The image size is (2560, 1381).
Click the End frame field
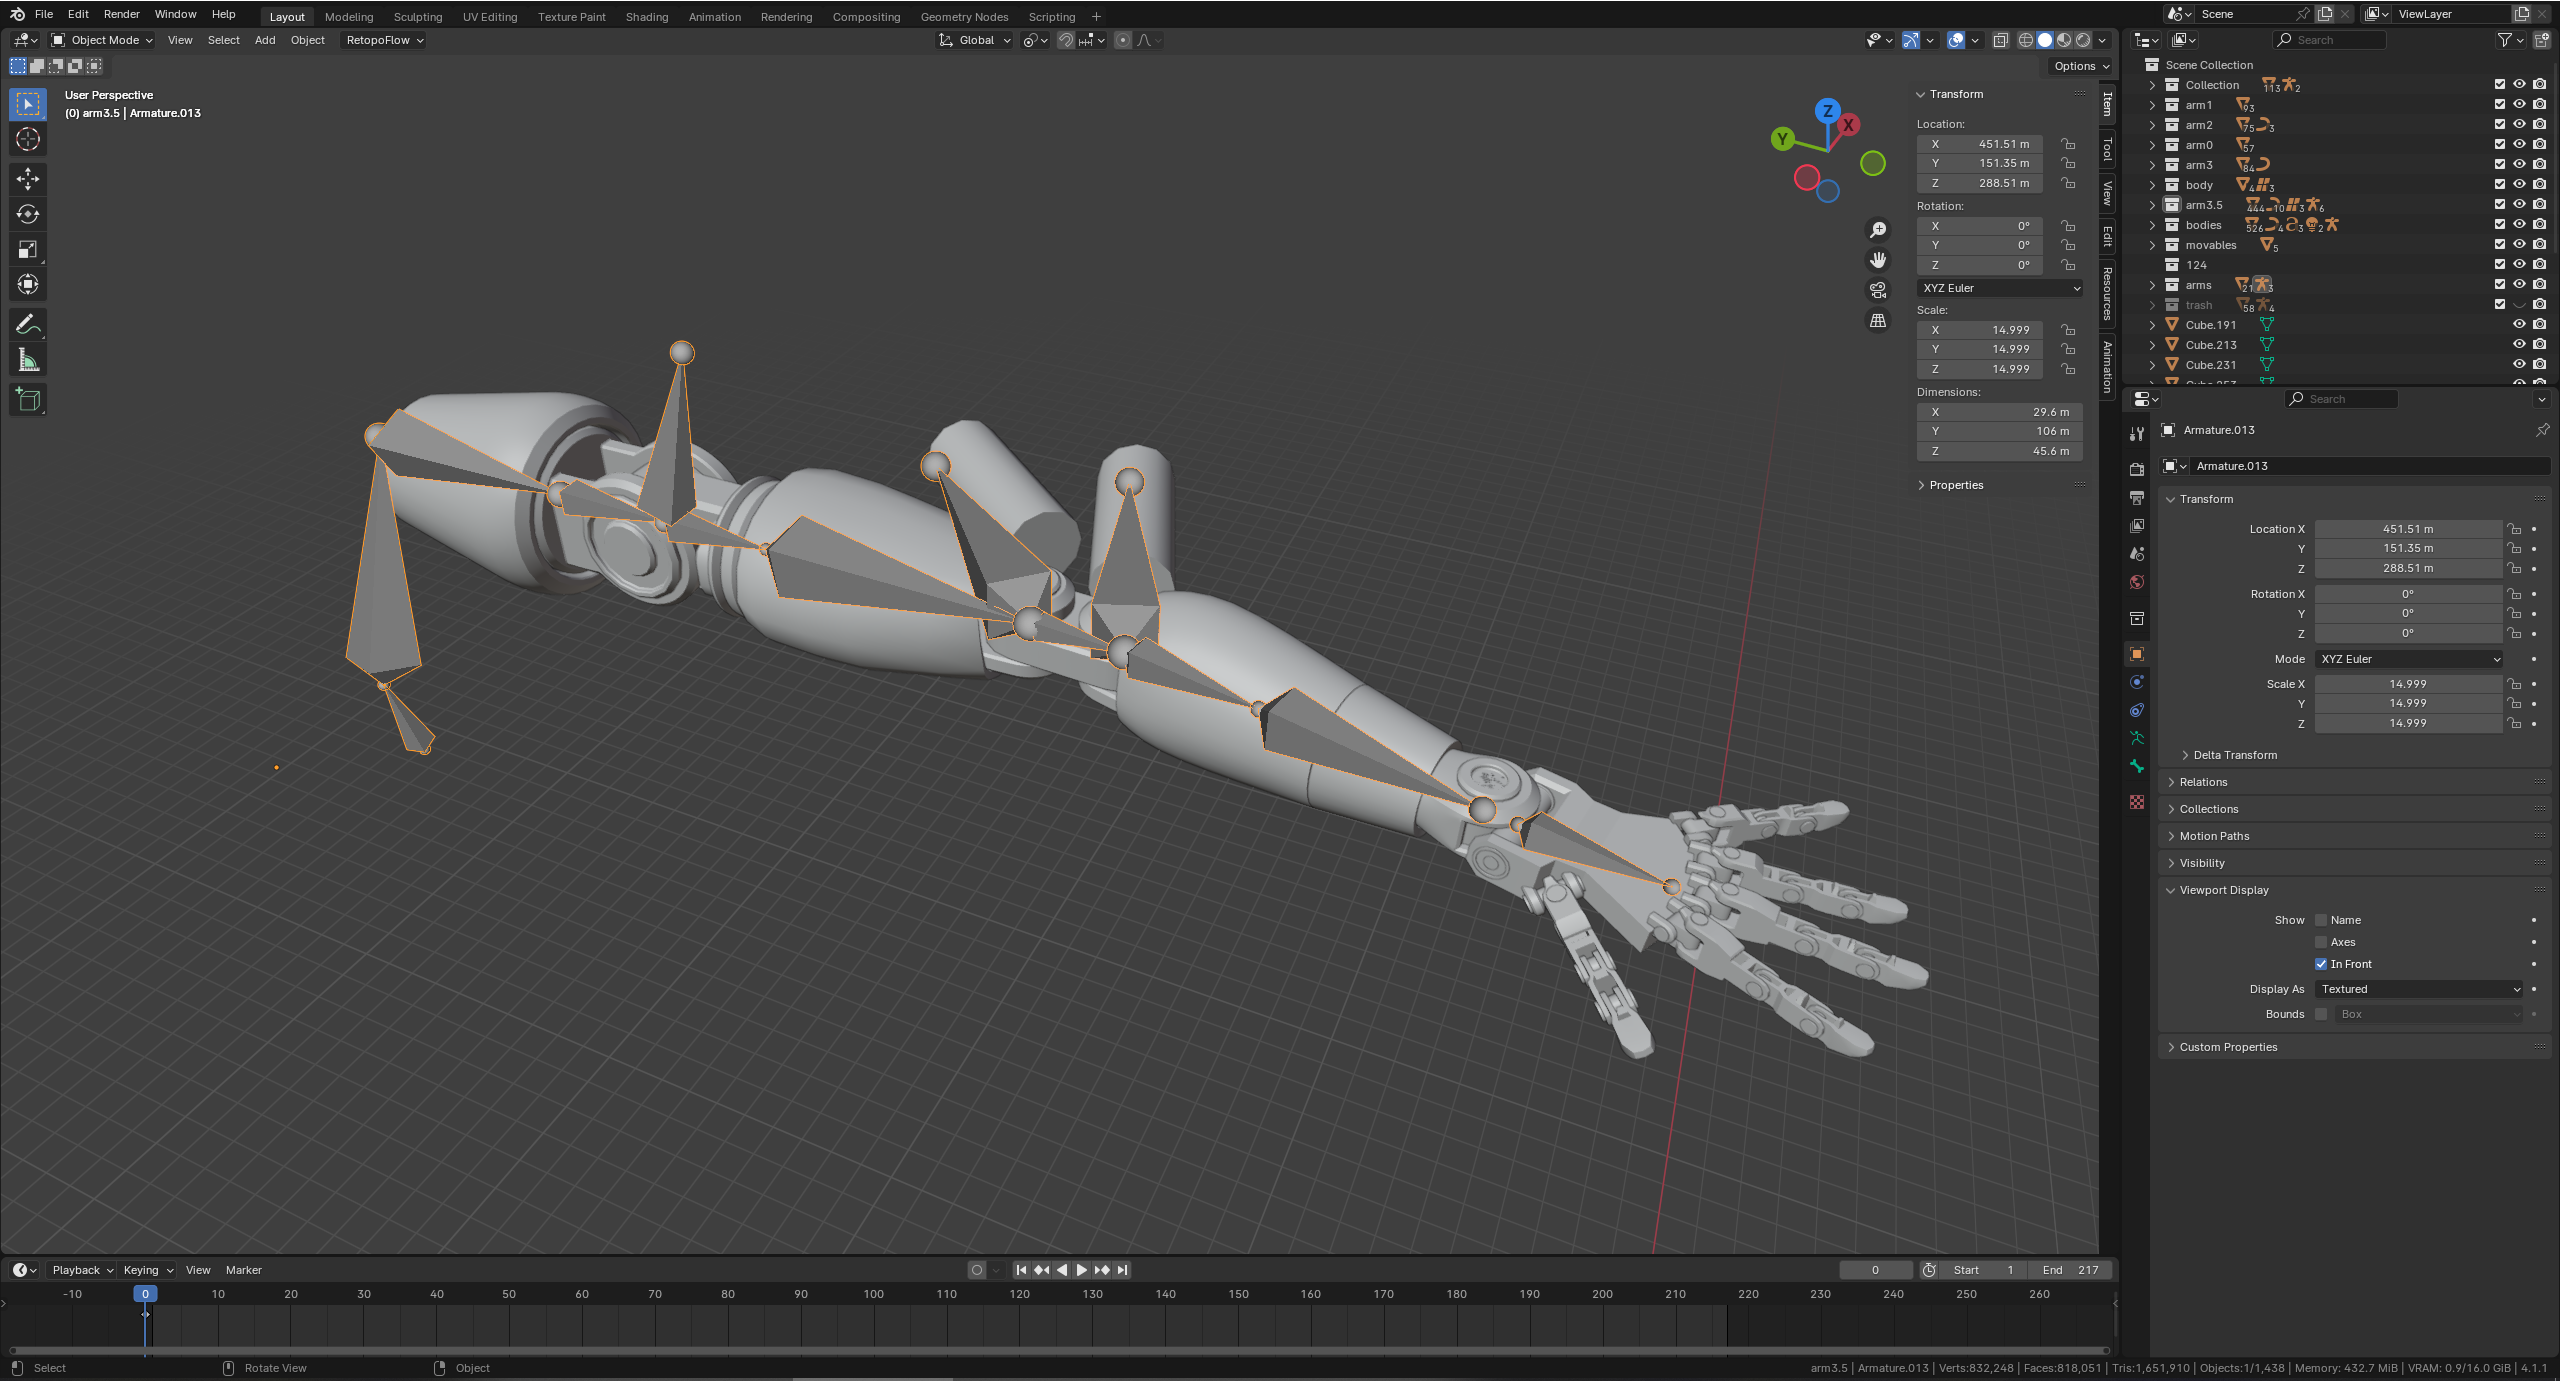(2070, 1270)
